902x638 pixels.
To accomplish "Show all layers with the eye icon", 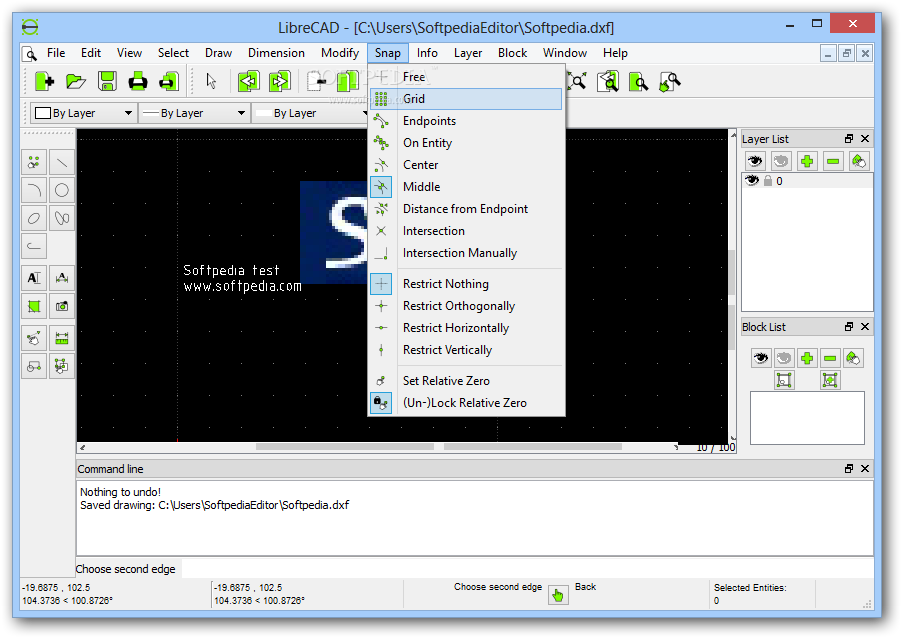I will (x=755, y=161).
